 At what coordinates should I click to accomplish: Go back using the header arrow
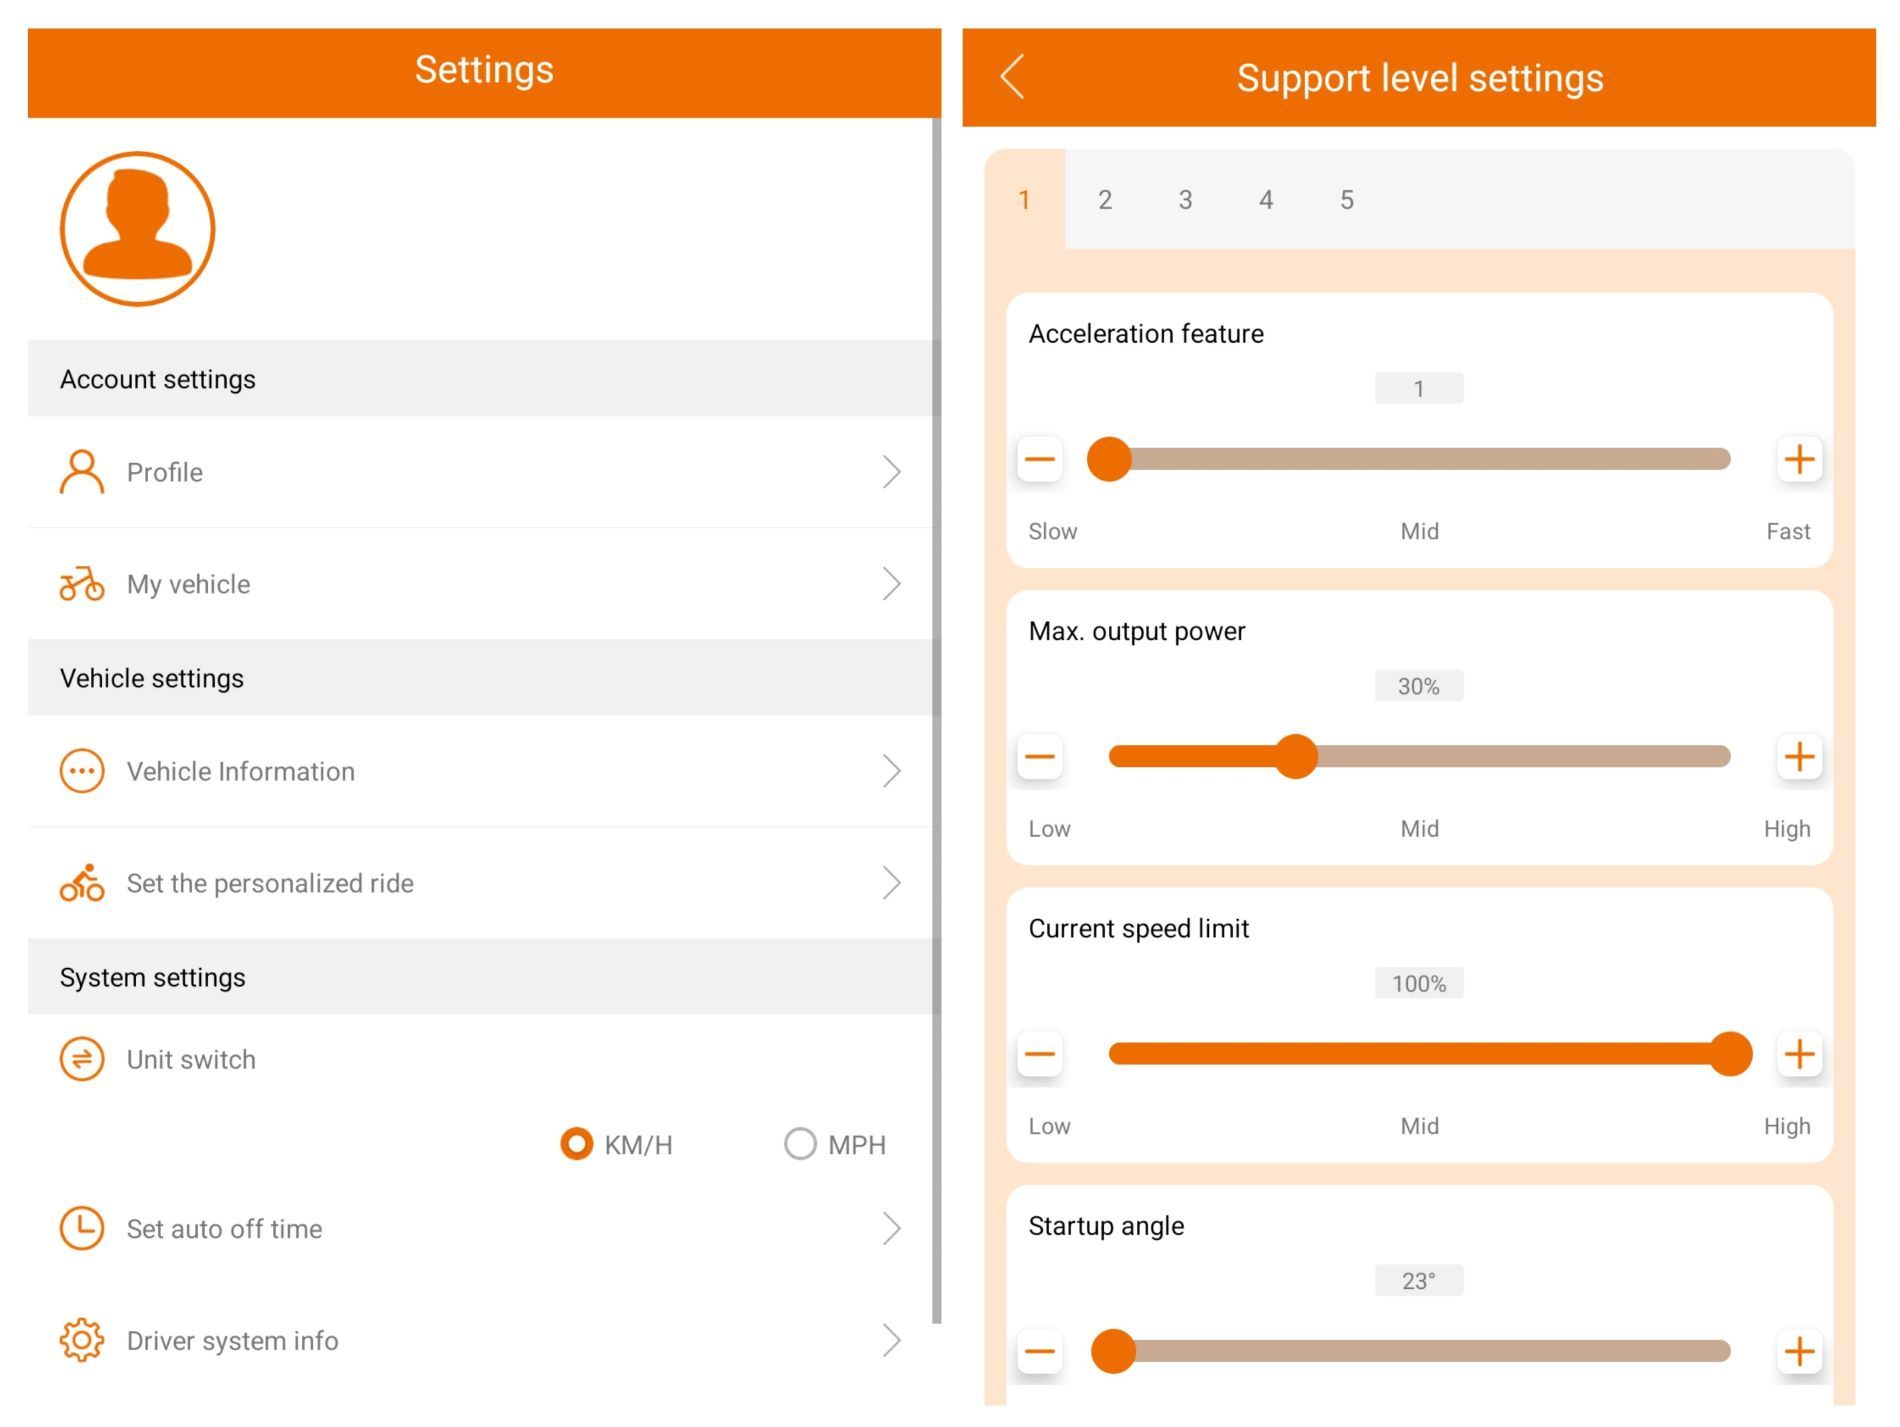pyautogui.click(x=1013, y=77)
